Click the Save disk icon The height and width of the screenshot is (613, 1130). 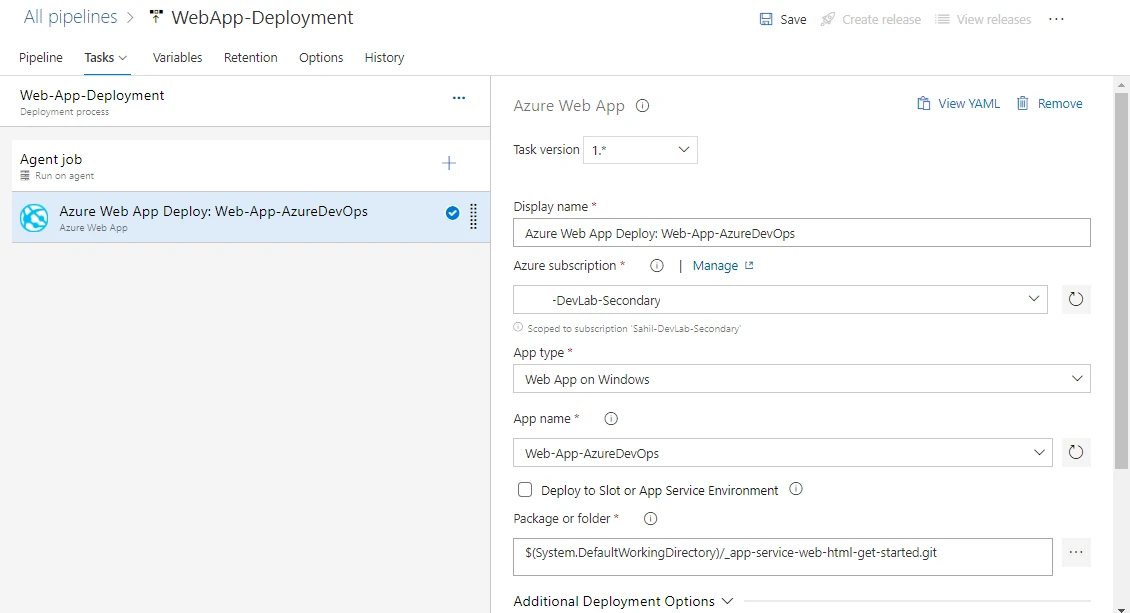[766, 19]
